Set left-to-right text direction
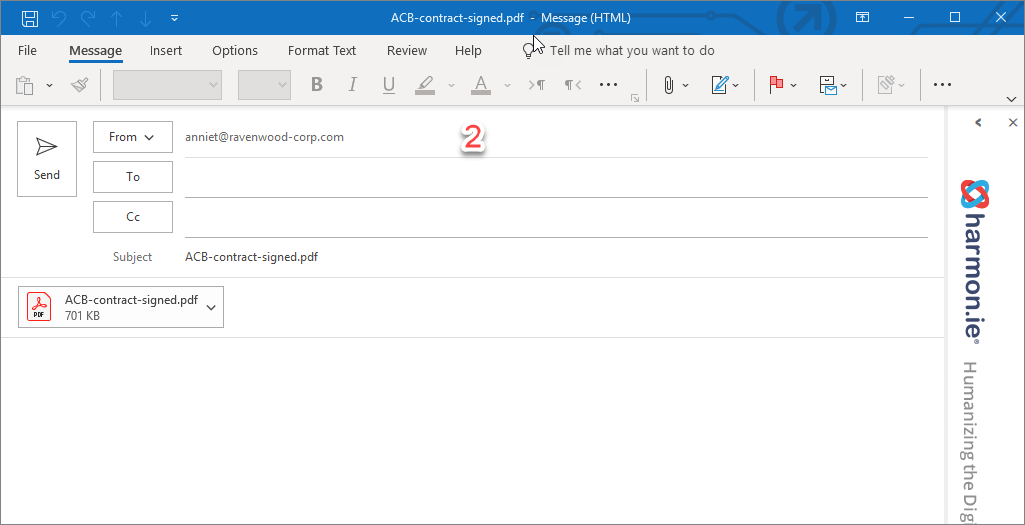Viewport: 1025px width, 525px height. [537, 84]
